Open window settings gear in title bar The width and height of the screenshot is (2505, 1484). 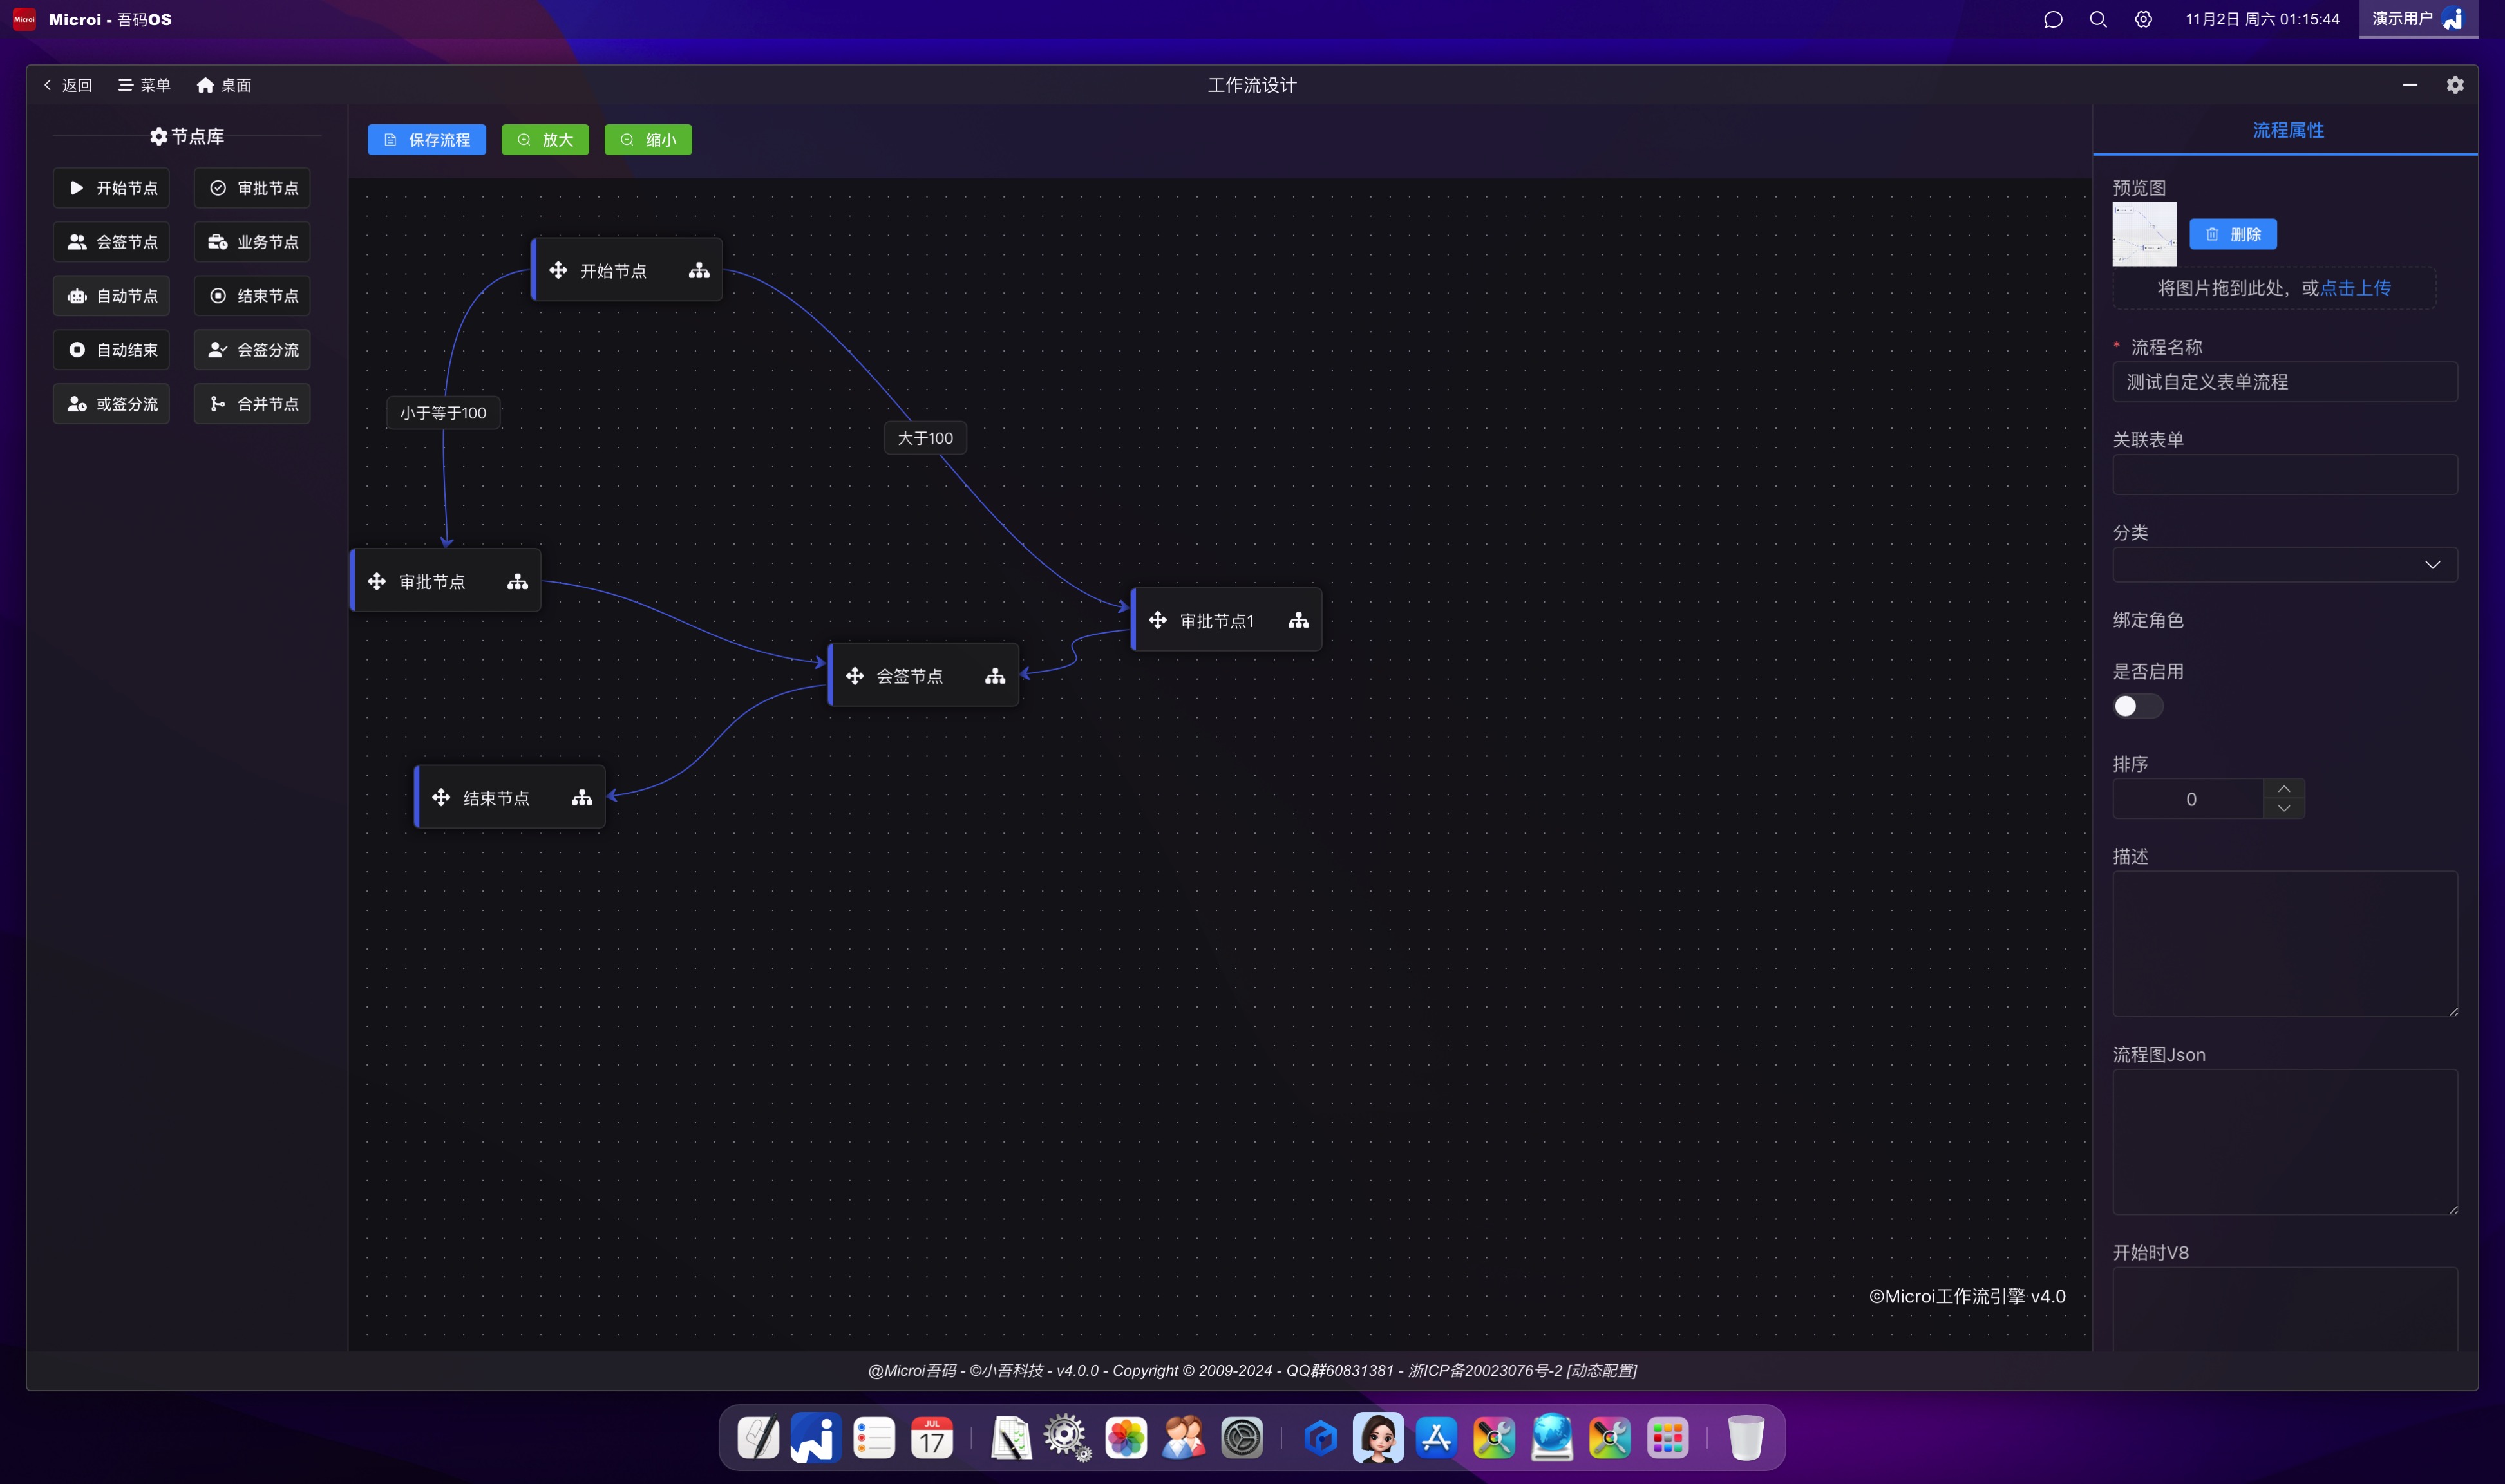2454,85
